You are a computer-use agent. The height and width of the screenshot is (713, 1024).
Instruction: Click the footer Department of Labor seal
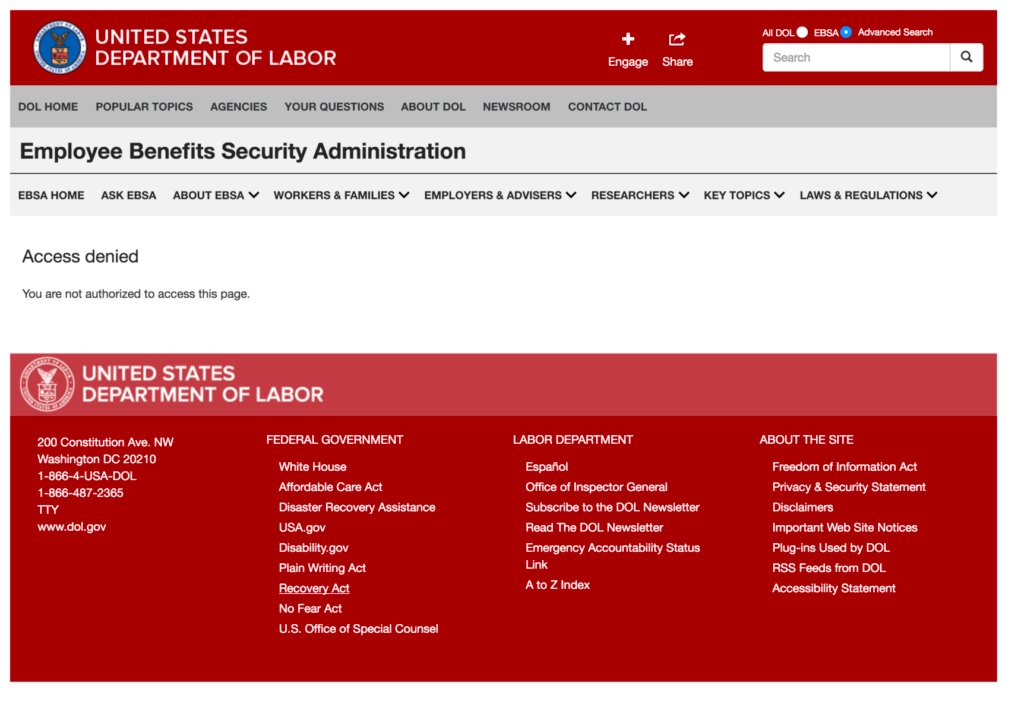coord(46,384)
